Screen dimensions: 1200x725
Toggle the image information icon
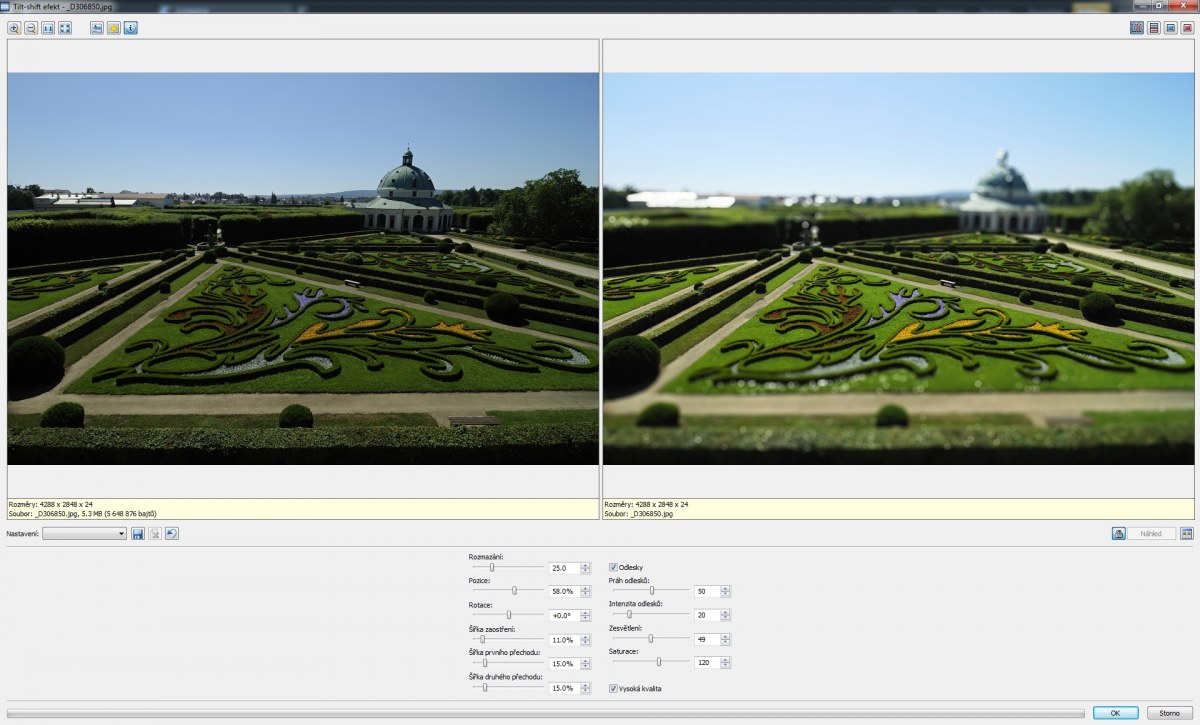(x=131, y=28)
